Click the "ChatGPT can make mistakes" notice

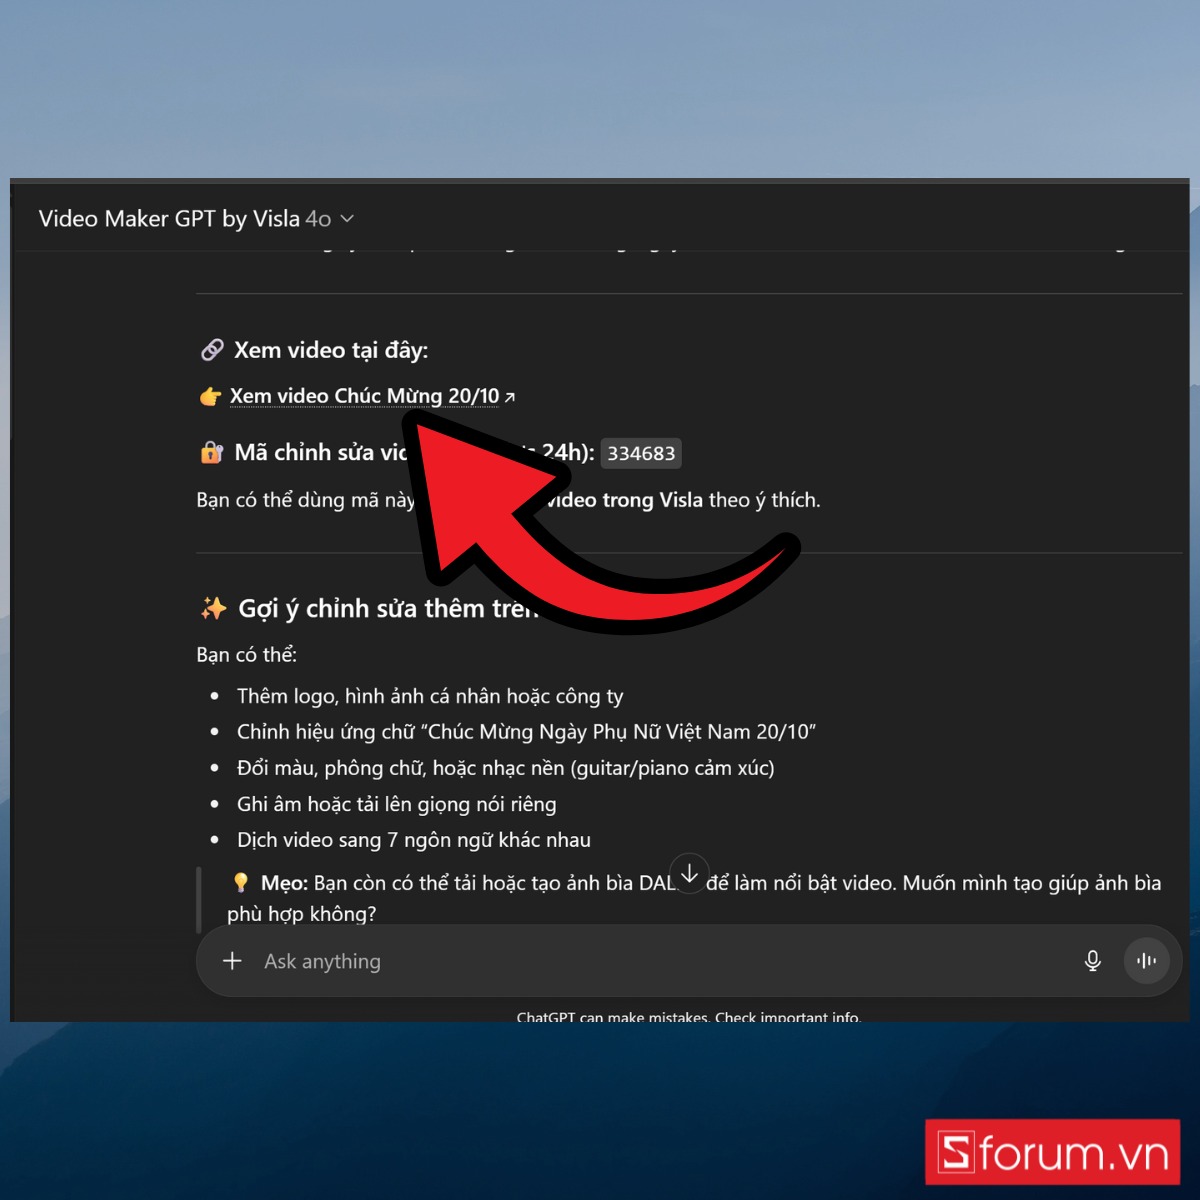coord(688,1016)
